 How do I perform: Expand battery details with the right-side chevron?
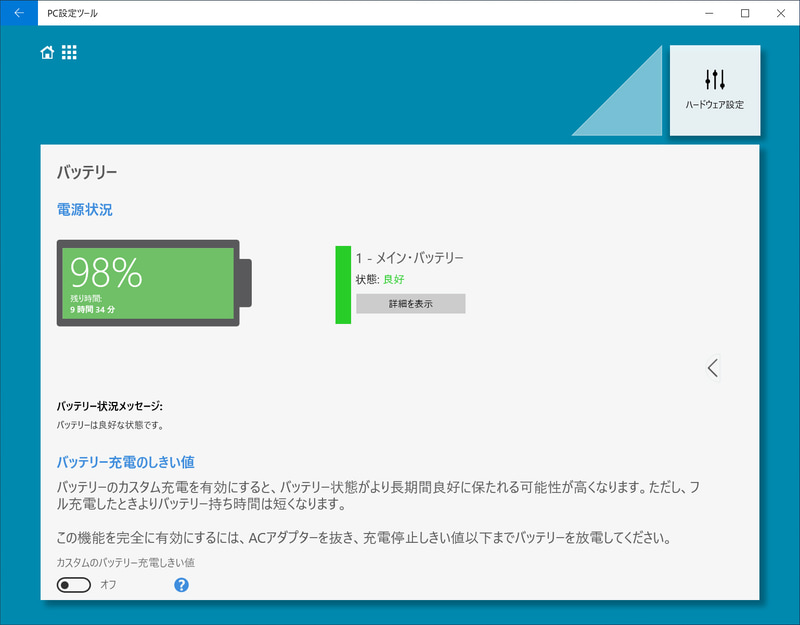(712, 367)
